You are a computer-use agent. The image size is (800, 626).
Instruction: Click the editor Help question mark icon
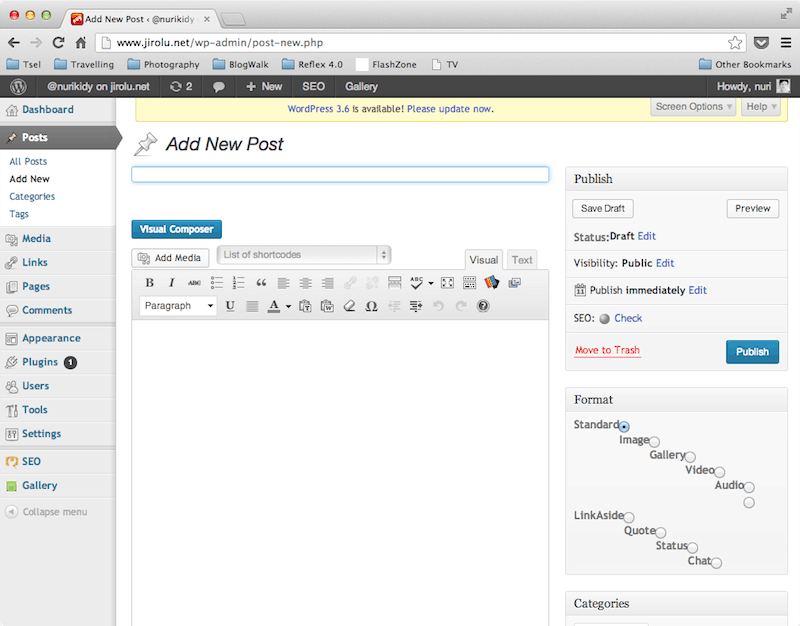pyautogui.click(x=483, y=306)
